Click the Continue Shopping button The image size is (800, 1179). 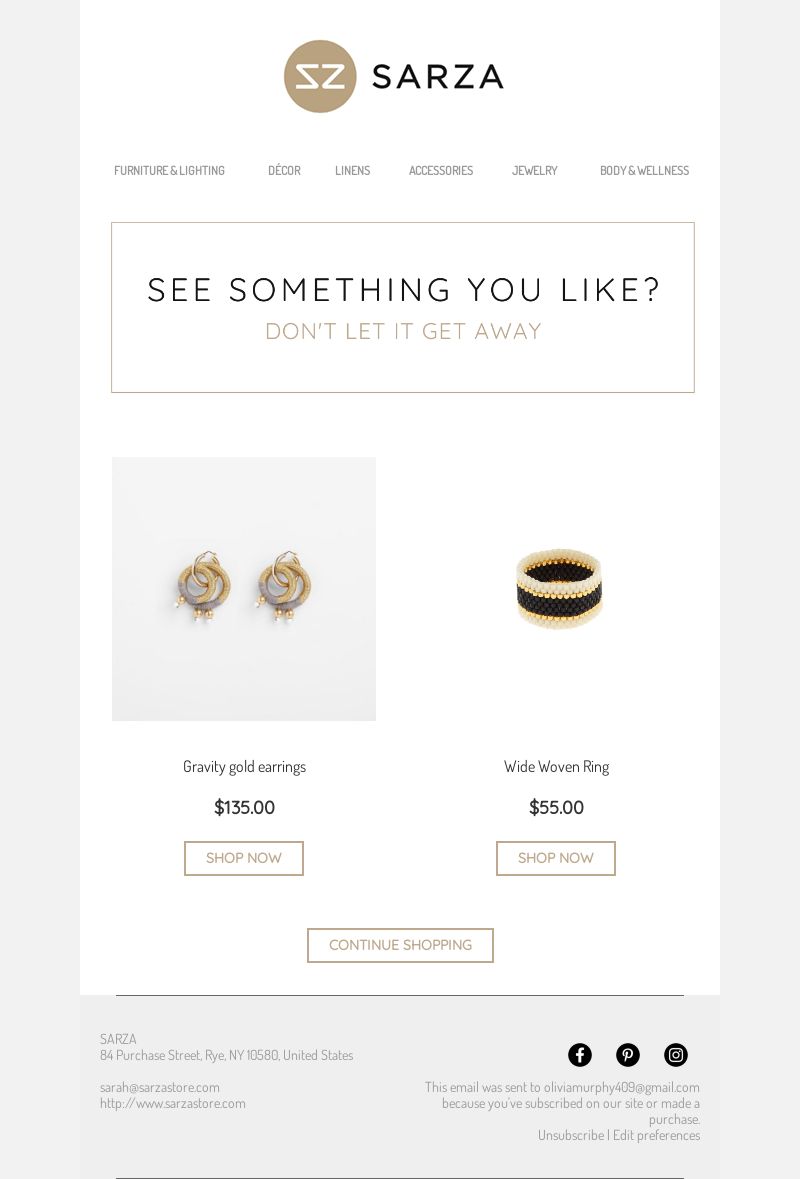point(400,945)
